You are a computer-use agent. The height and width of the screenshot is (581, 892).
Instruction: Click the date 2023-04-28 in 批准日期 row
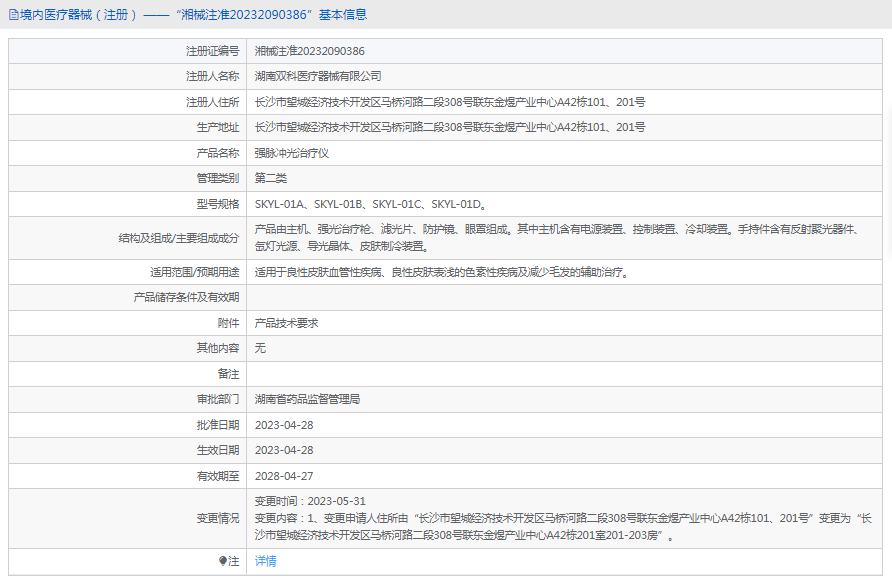[284, 425]
